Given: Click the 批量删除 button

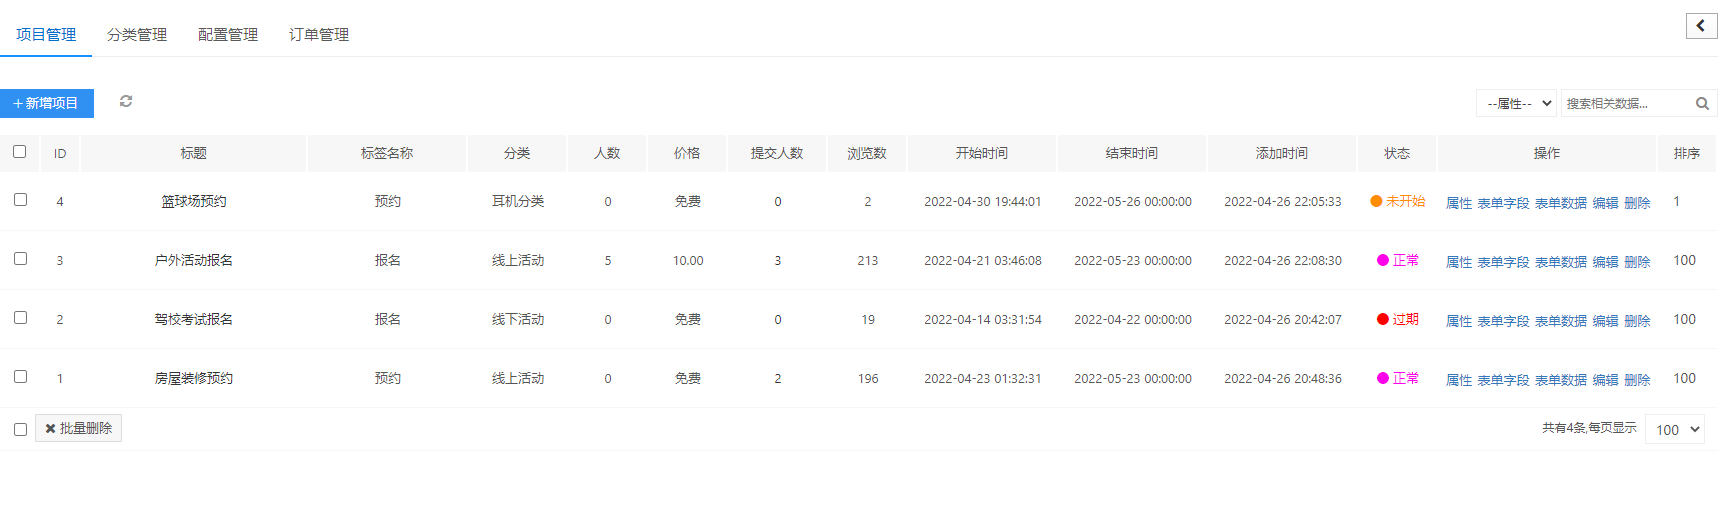Looking at the screenshot, I should click(x=78, y=428).
